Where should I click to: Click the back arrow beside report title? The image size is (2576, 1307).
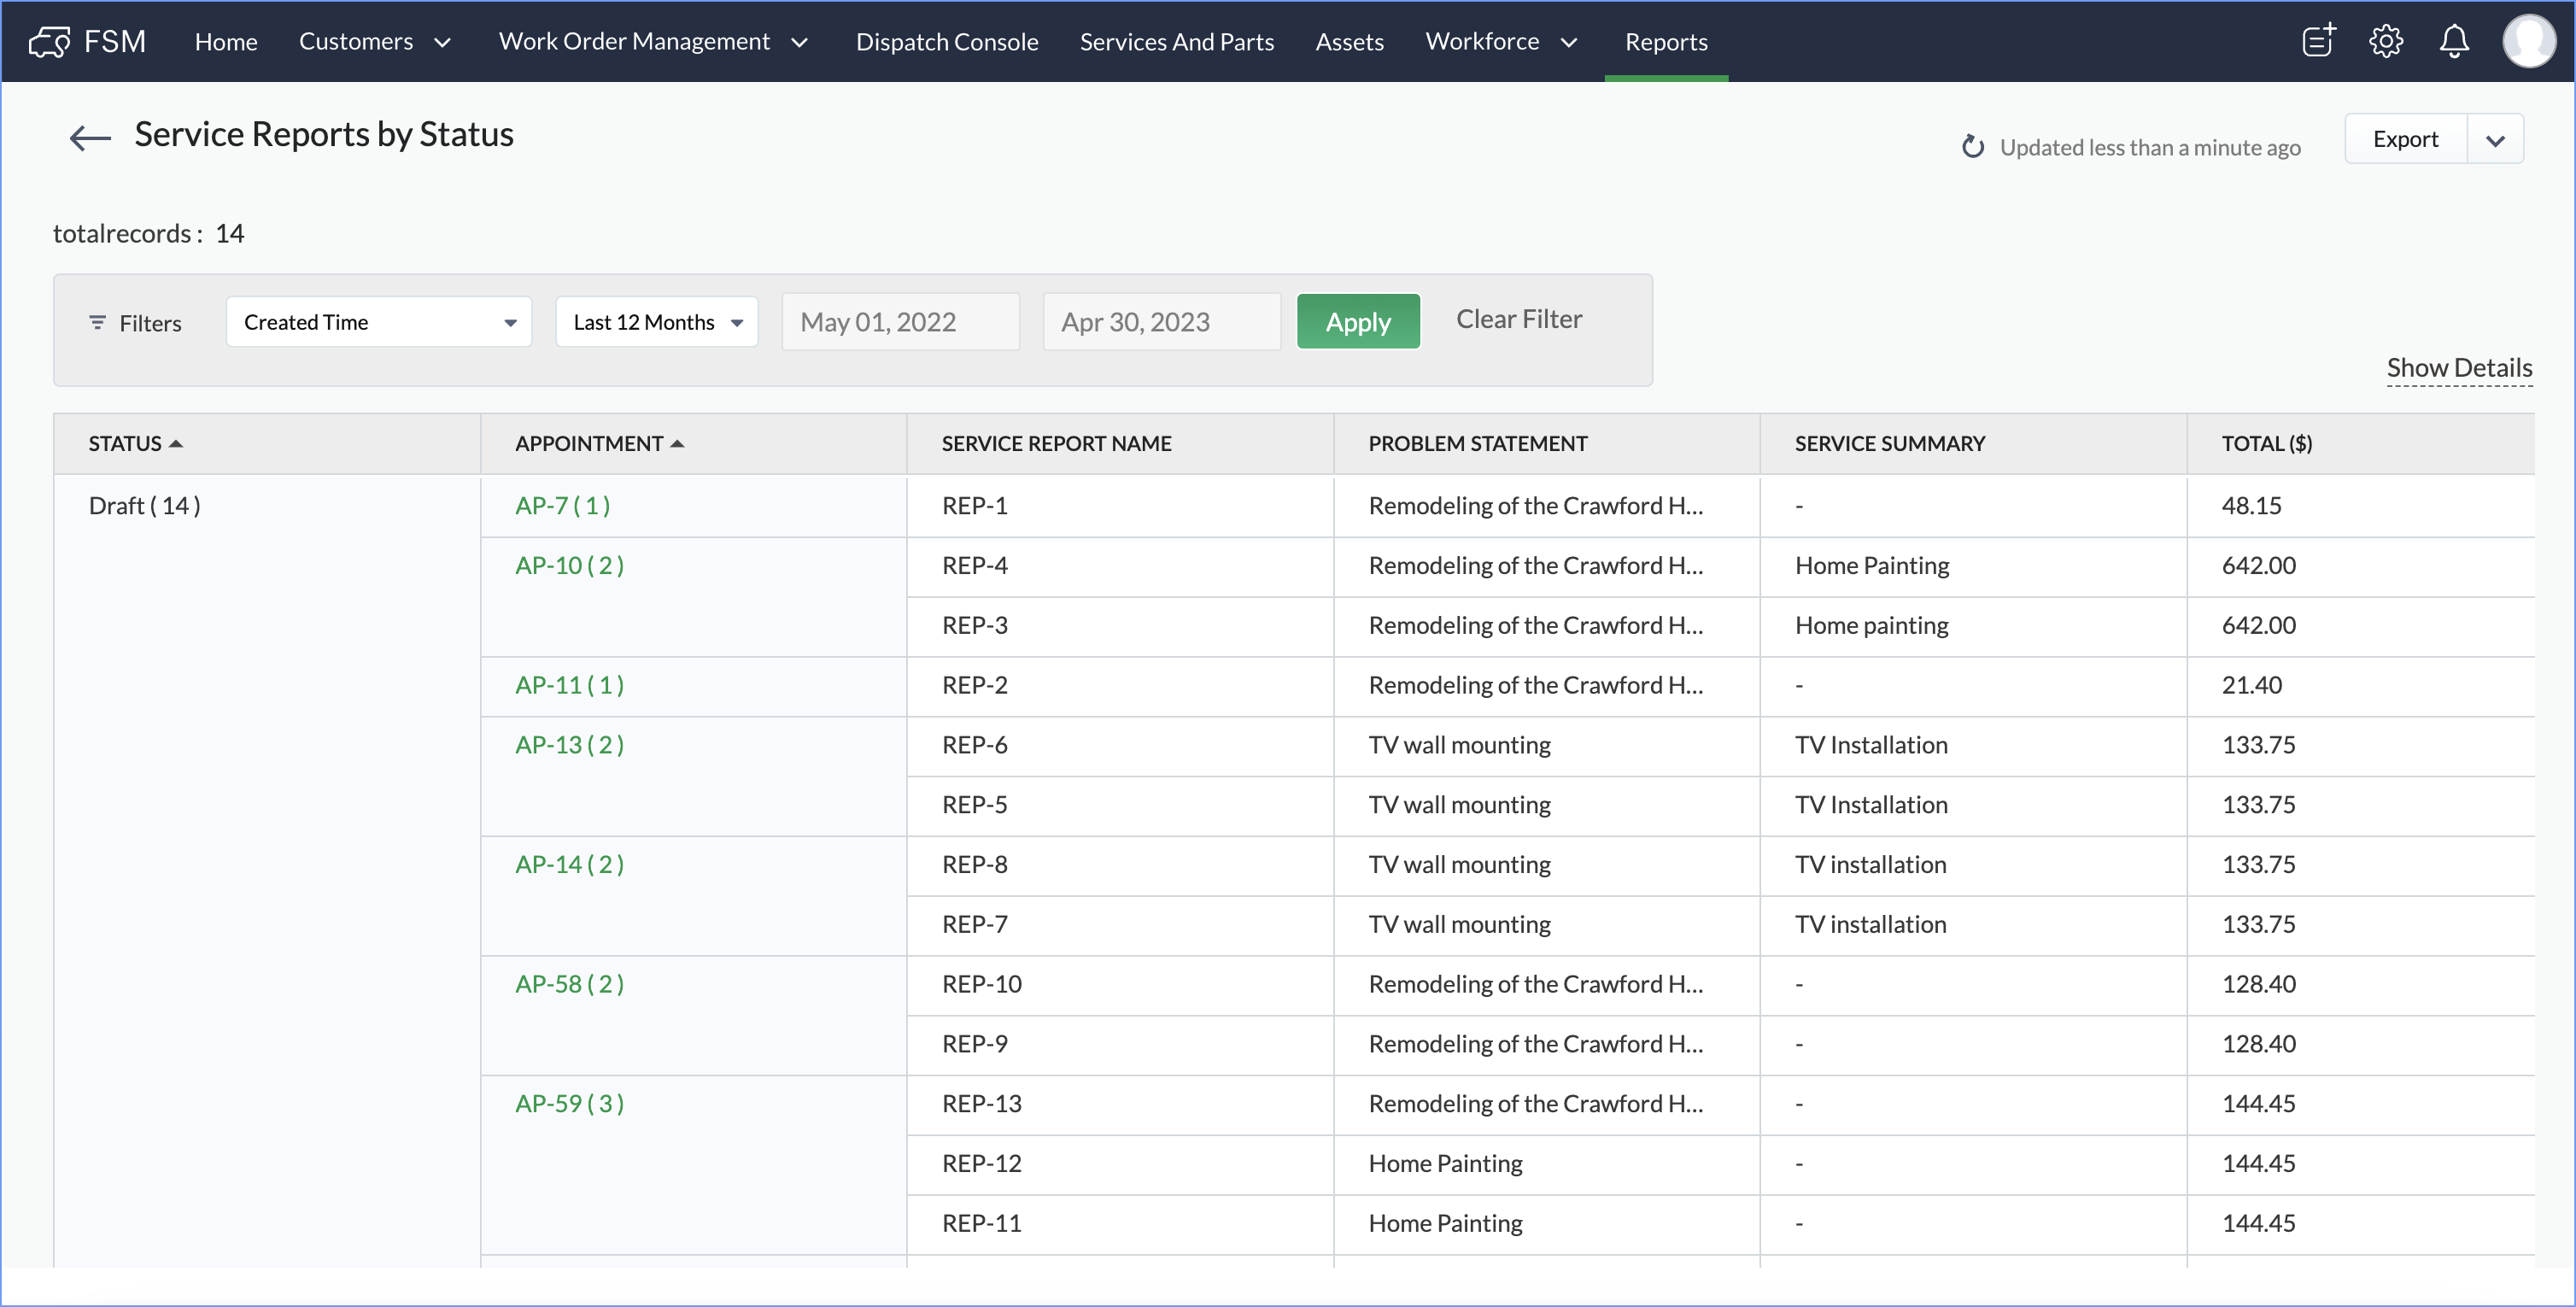(x=90, y=137)
